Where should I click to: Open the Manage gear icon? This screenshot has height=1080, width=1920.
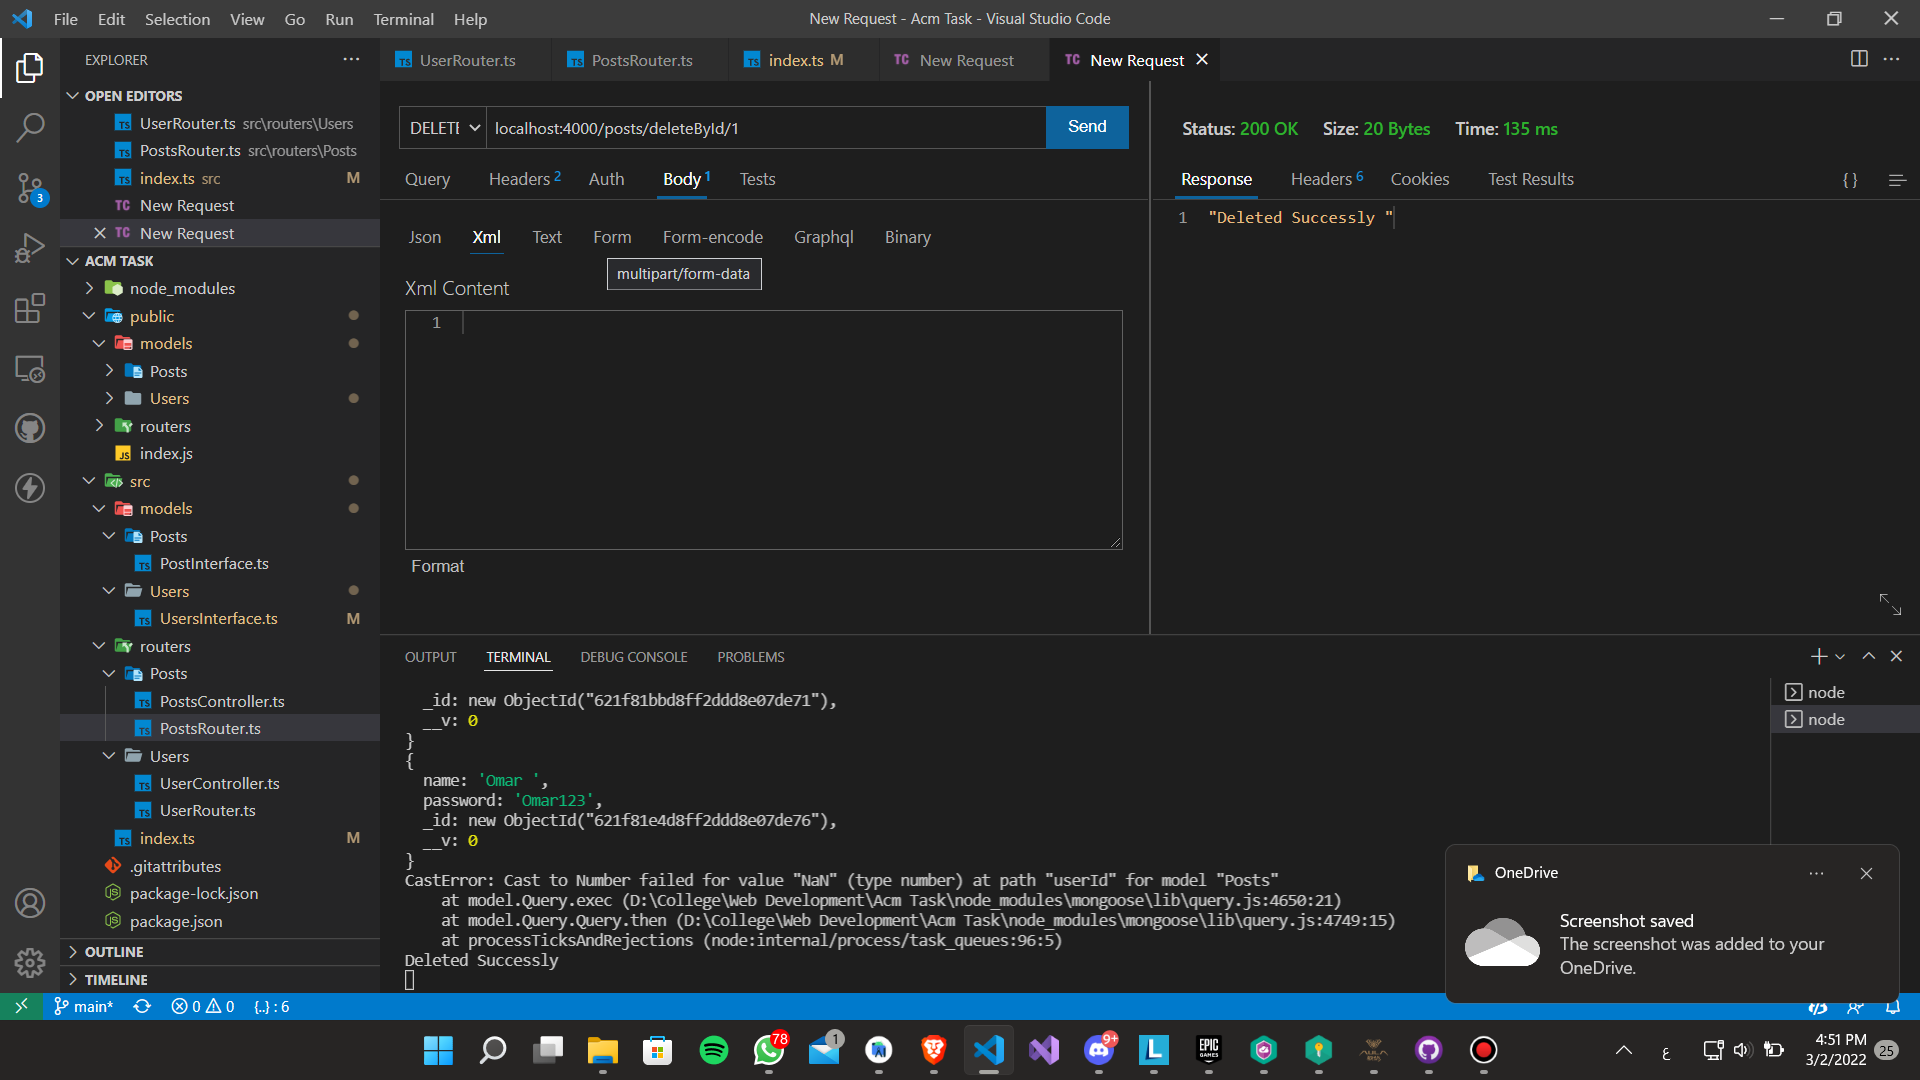pyautogui.click(x=30, y=962)
